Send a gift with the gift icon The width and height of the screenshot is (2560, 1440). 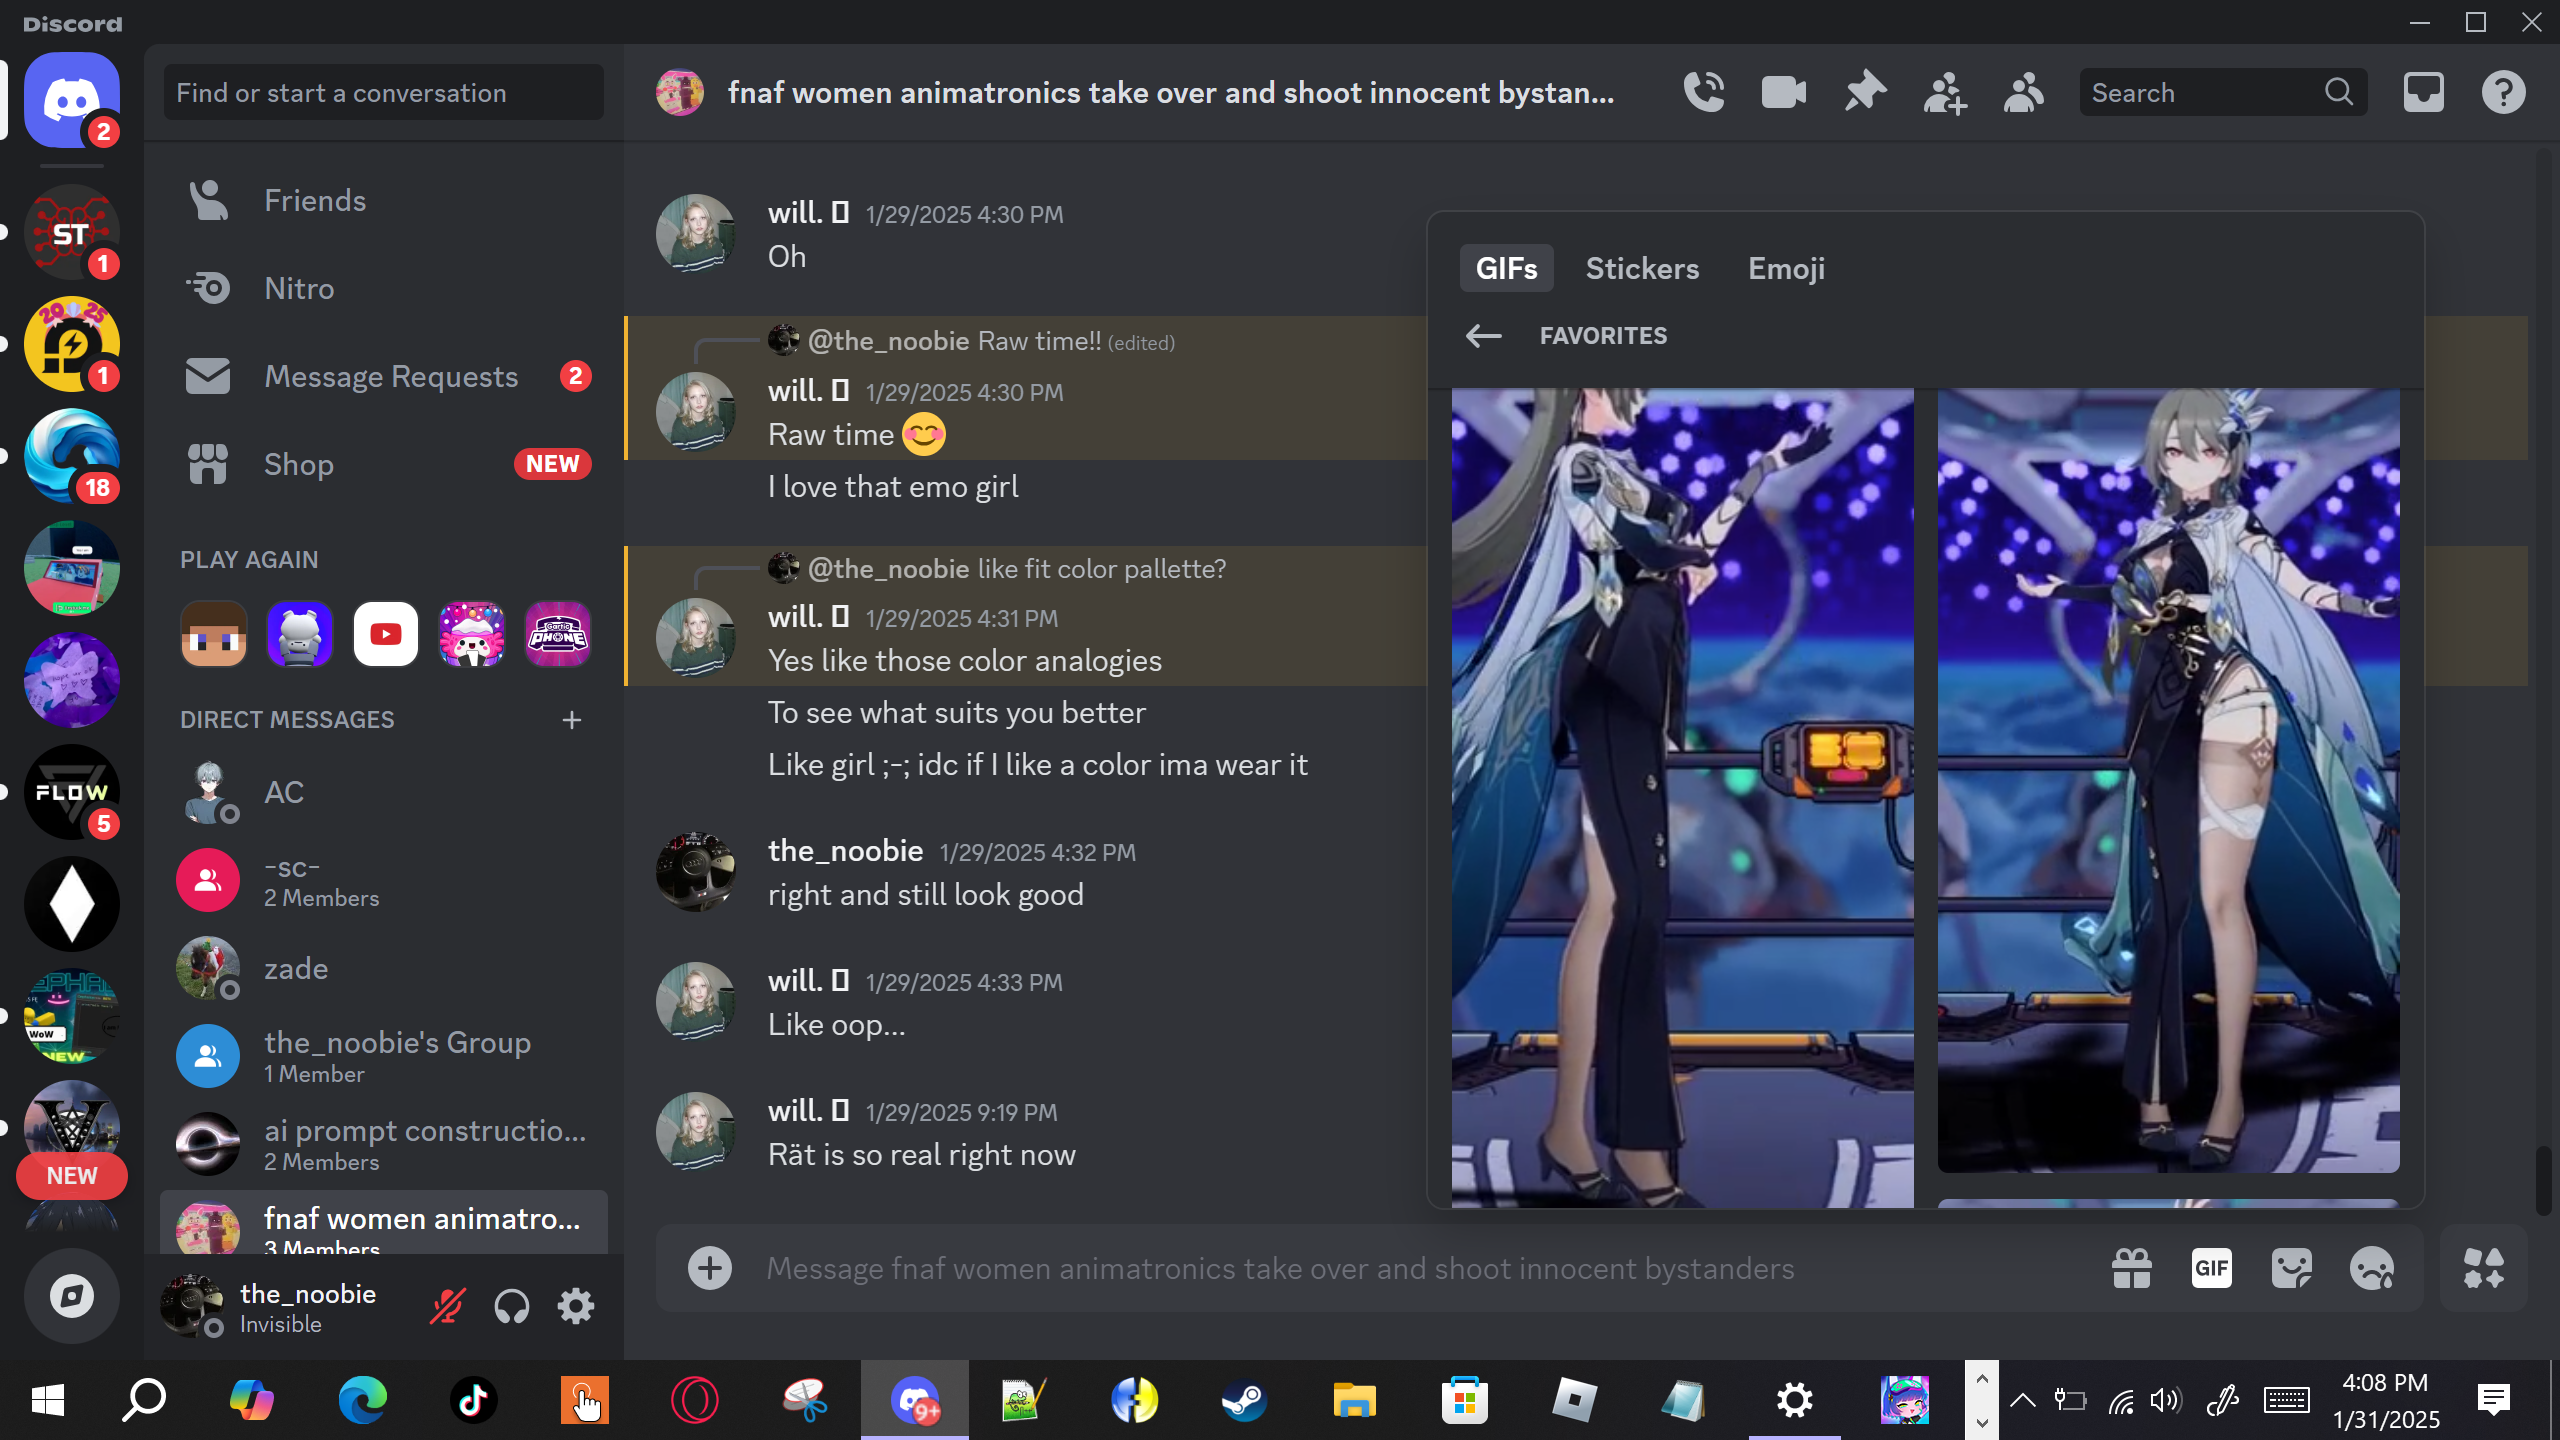pyautogui.click(x=2131, y=1268)
